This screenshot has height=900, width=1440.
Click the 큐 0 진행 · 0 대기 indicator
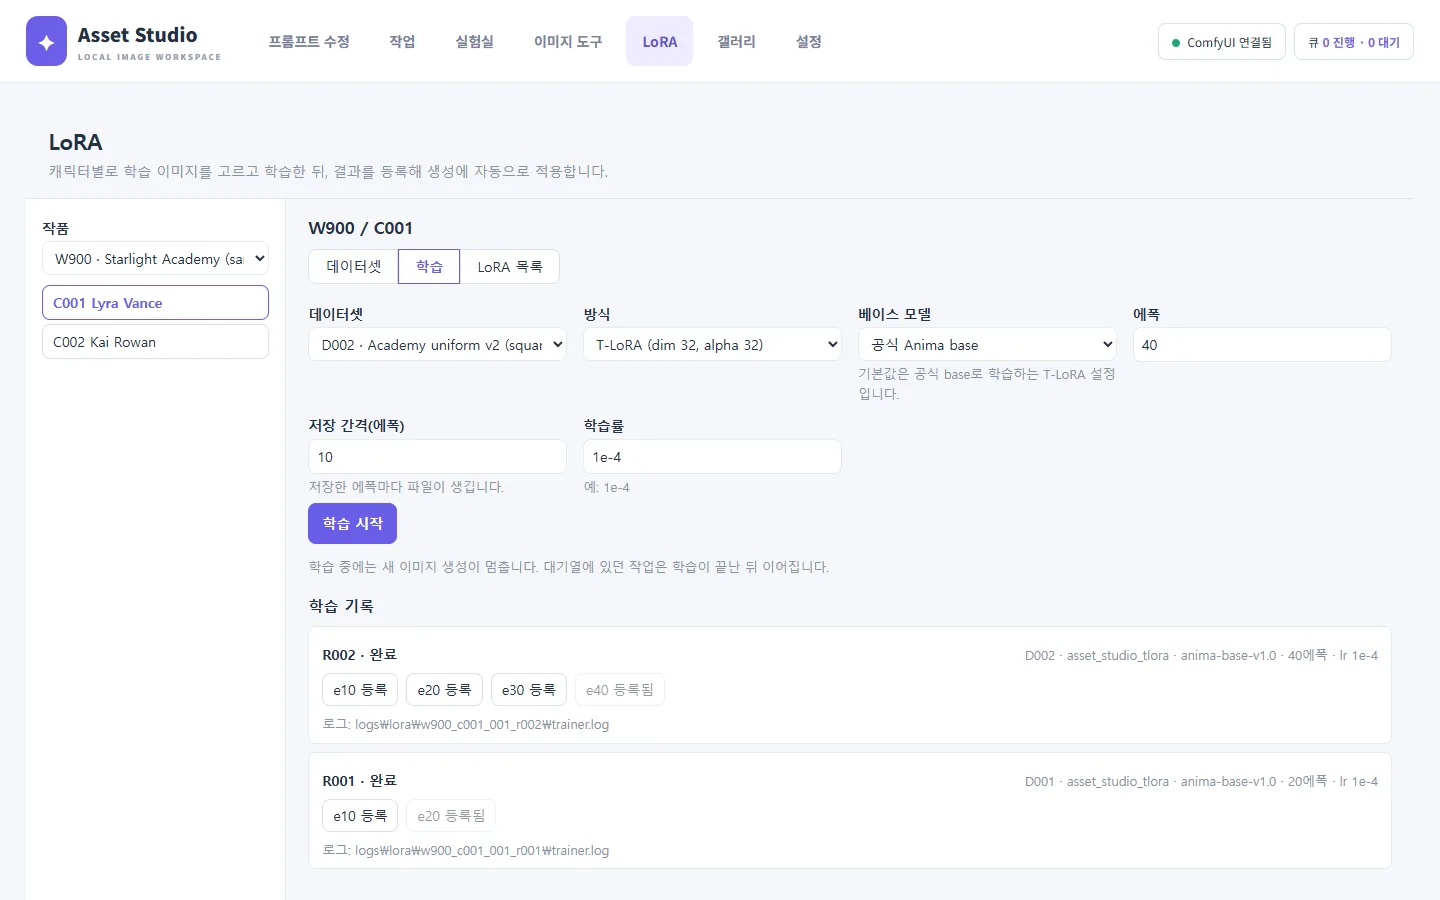click(1354, 42)
